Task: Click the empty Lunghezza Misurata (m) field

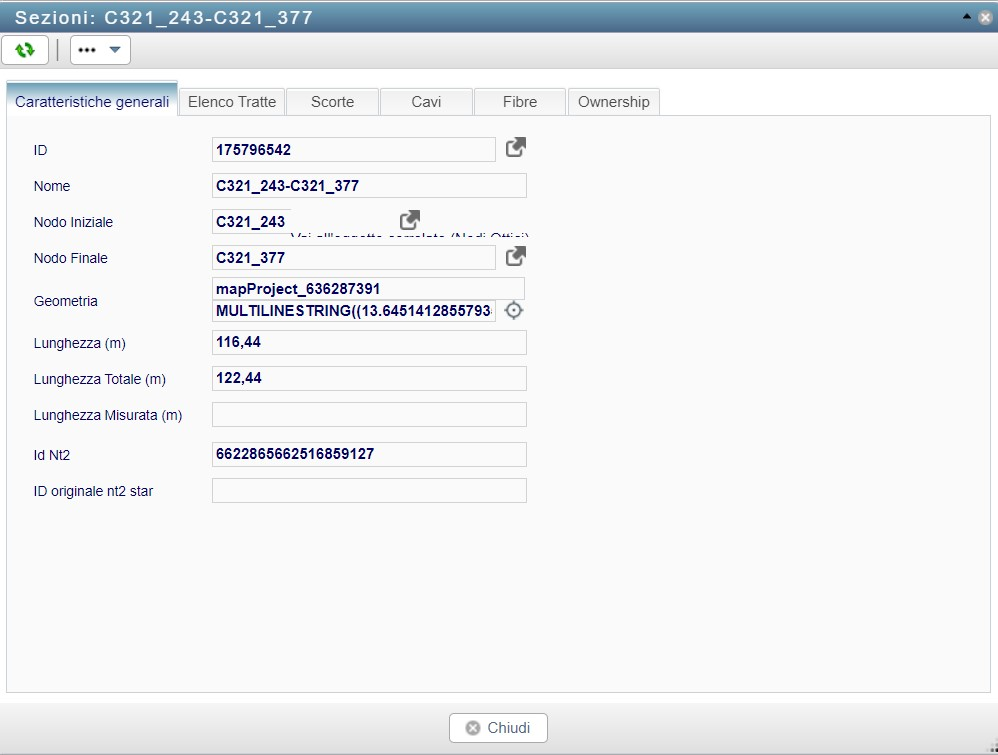Action: pos(369,414)
